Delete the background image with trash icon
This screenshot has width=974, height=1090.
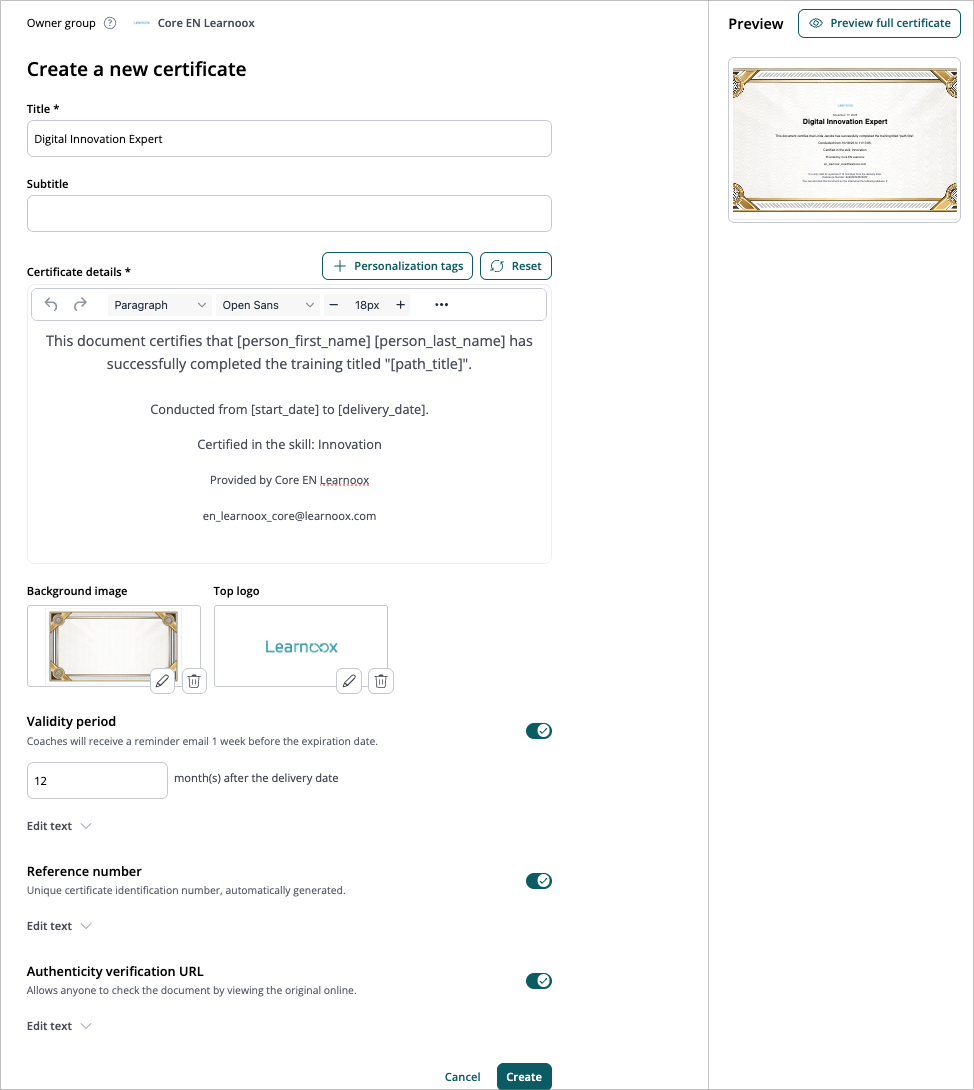pyautogui.click(x=194, y=681)
